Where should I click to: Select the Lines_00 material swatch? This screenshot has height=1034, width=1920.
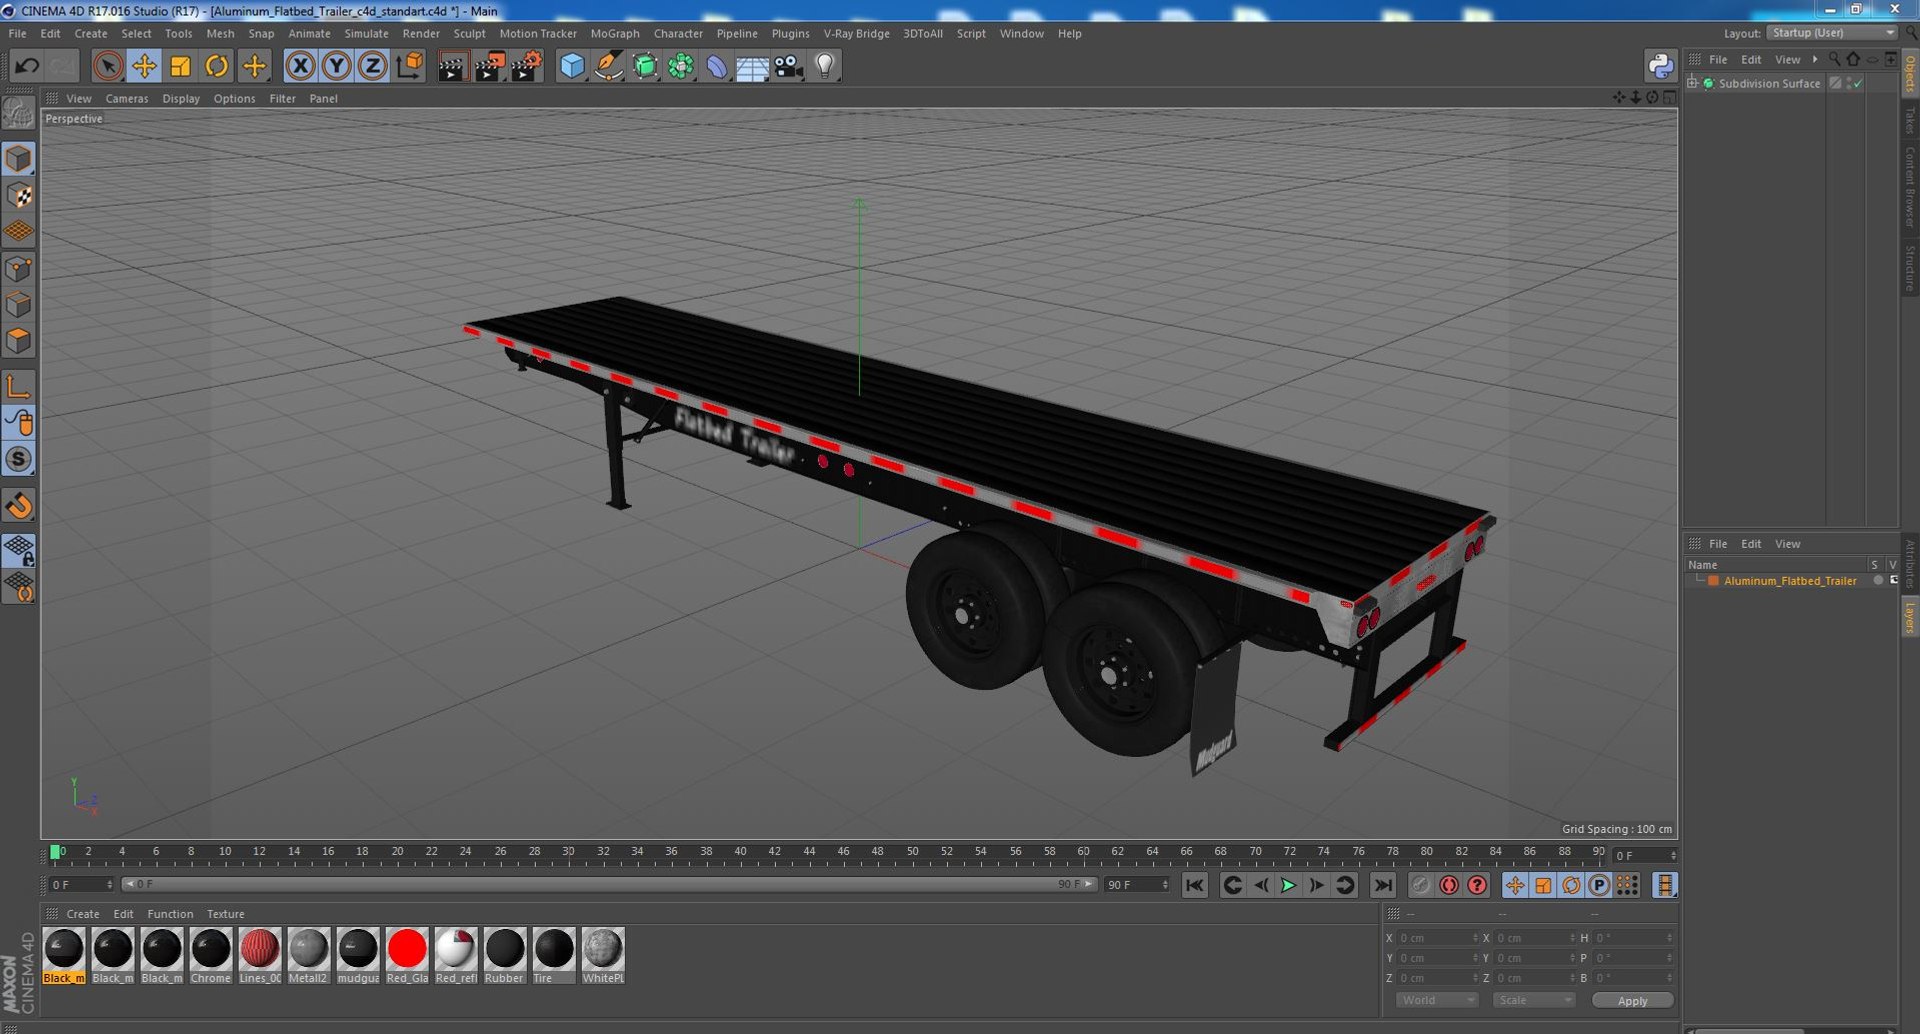[260, 956]
